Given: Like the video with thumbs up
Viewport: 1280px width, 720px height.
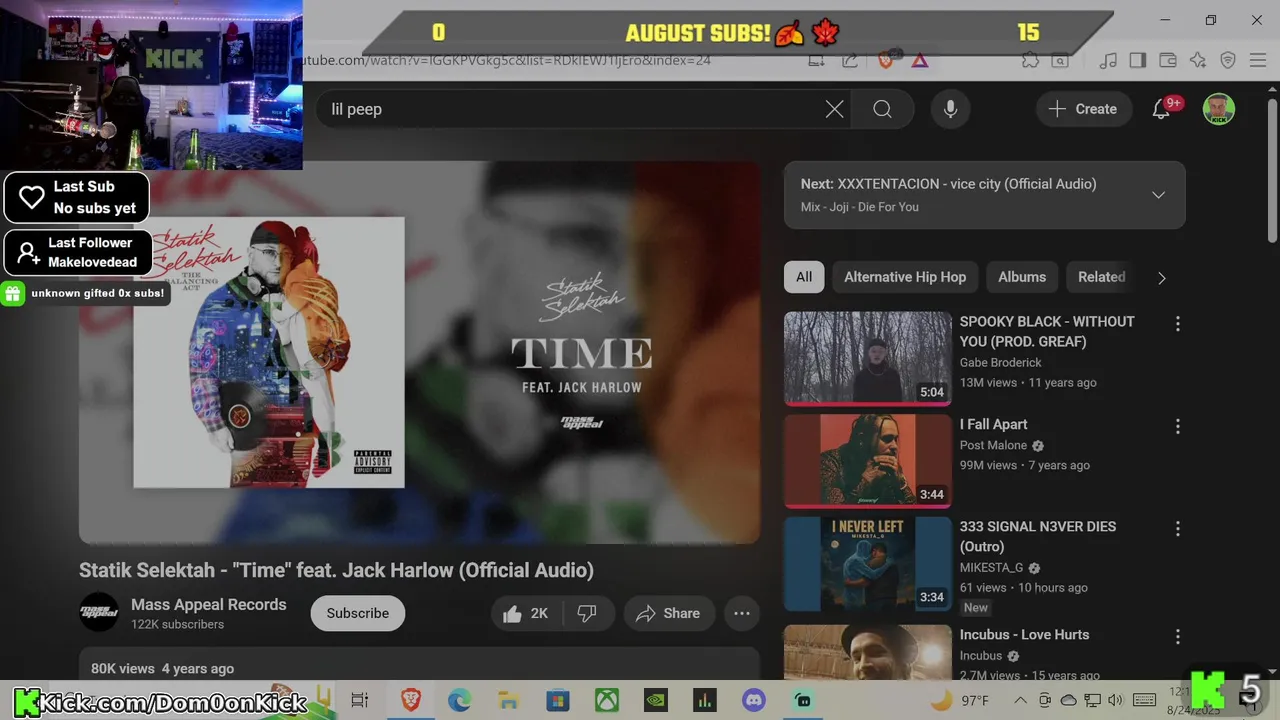Looking at the screenshot, I should pos(526,613).
